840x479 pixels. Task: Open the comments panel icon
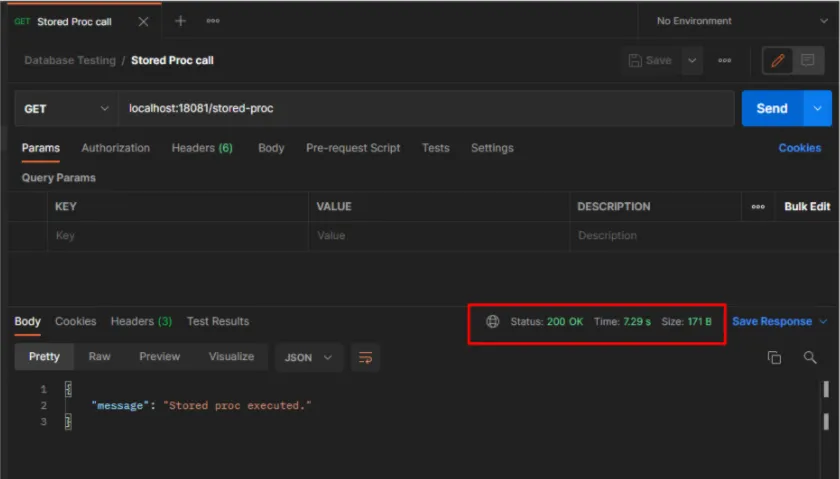tap(807, 61)
